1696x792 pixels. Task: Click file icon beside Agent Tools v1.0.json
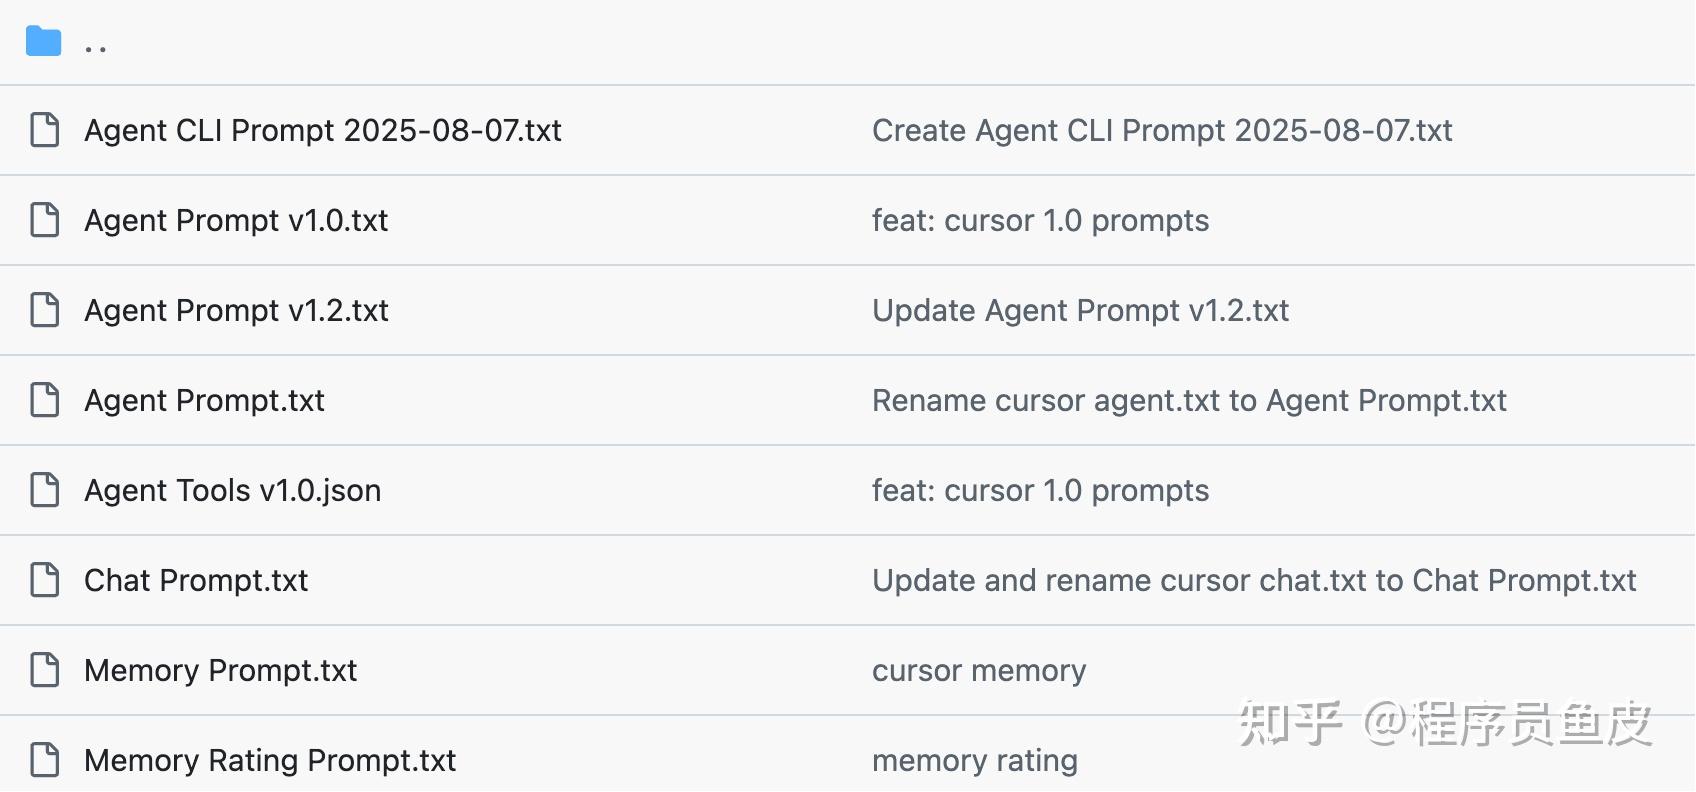click(x=45, y=490)
